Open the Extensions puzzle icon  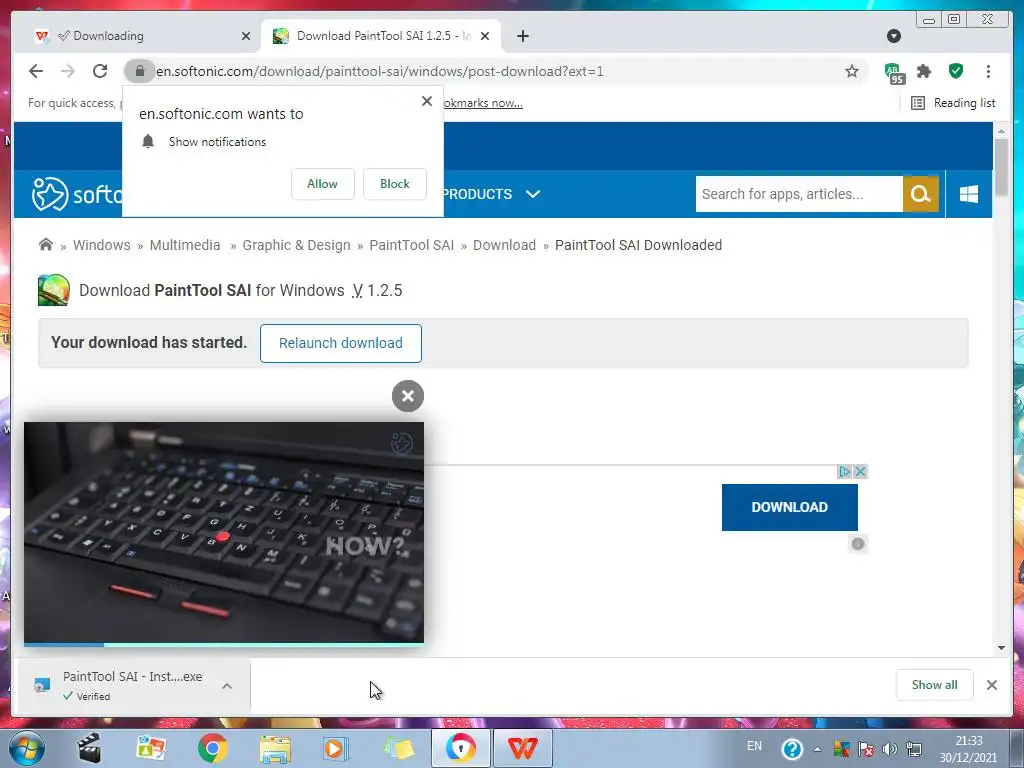pyautogui.click(x=924, y=71)
